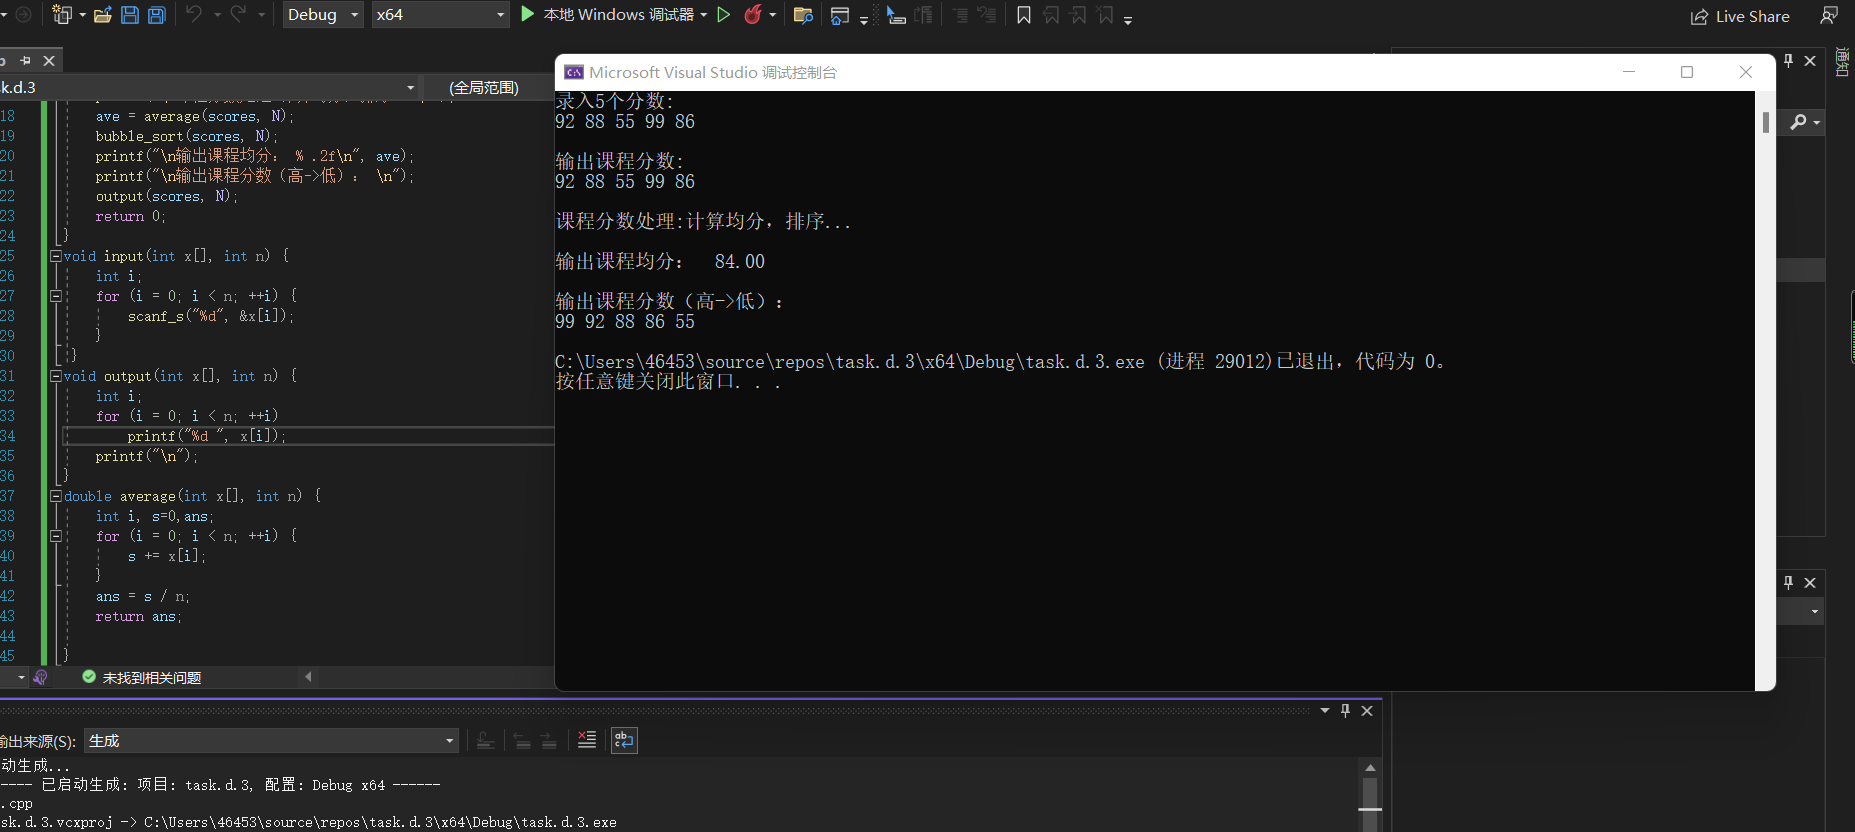This screenshot has height=832, width=1855.
Task: Click the code line "ans = s / n;"
Action: pos(142,596)
